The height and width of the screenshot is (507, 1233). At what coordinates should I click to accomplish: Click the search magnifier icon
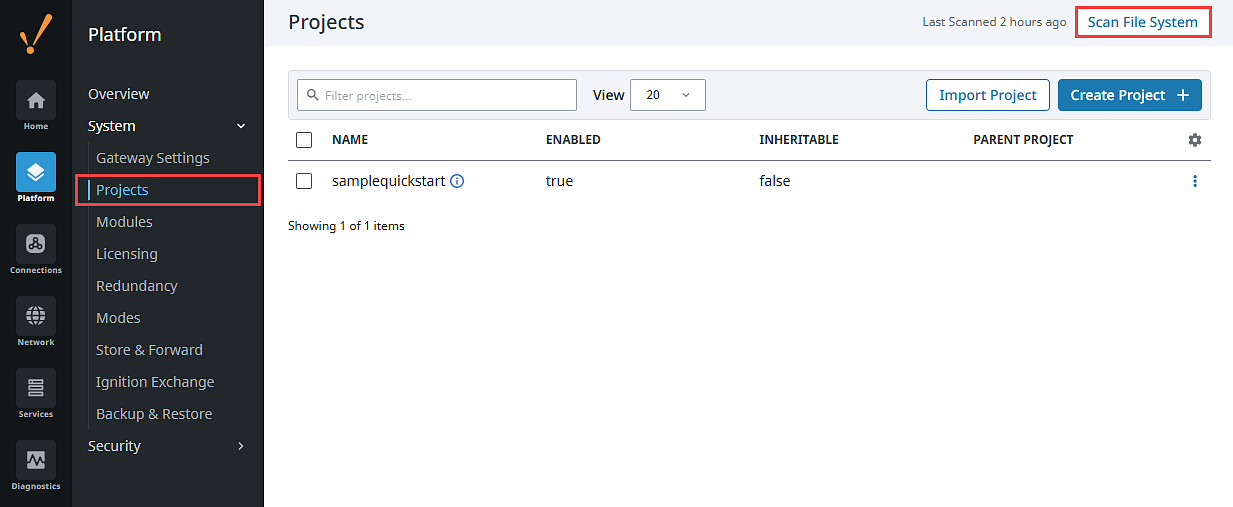pos(313,95)
